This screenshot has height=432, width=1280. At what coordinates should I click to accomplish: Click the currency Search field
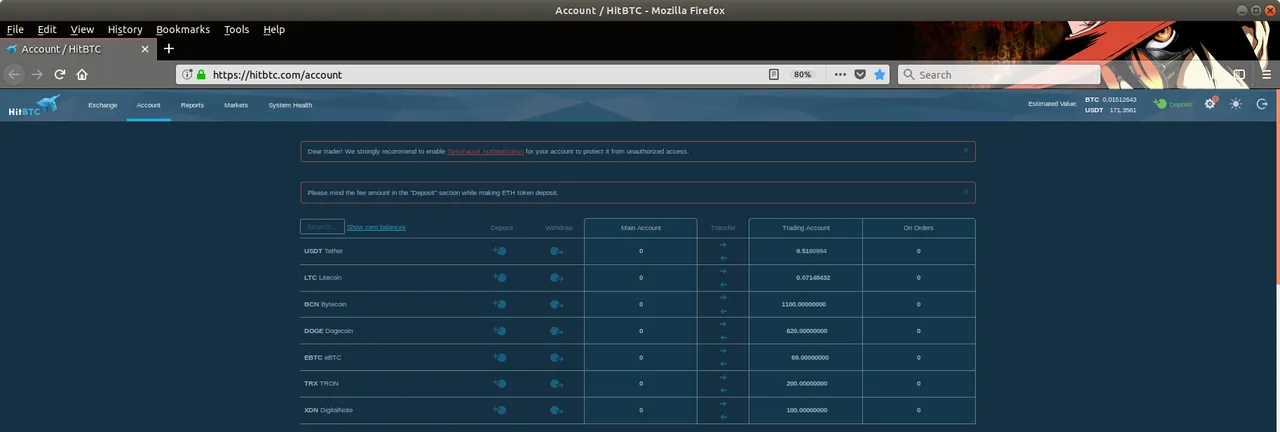tap(322, 227)
